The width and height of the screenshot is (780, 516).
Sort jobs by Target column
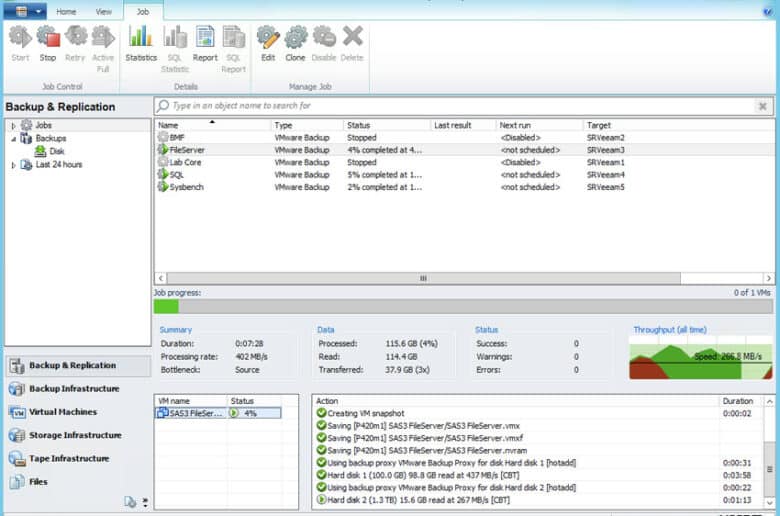coord(679,125)
